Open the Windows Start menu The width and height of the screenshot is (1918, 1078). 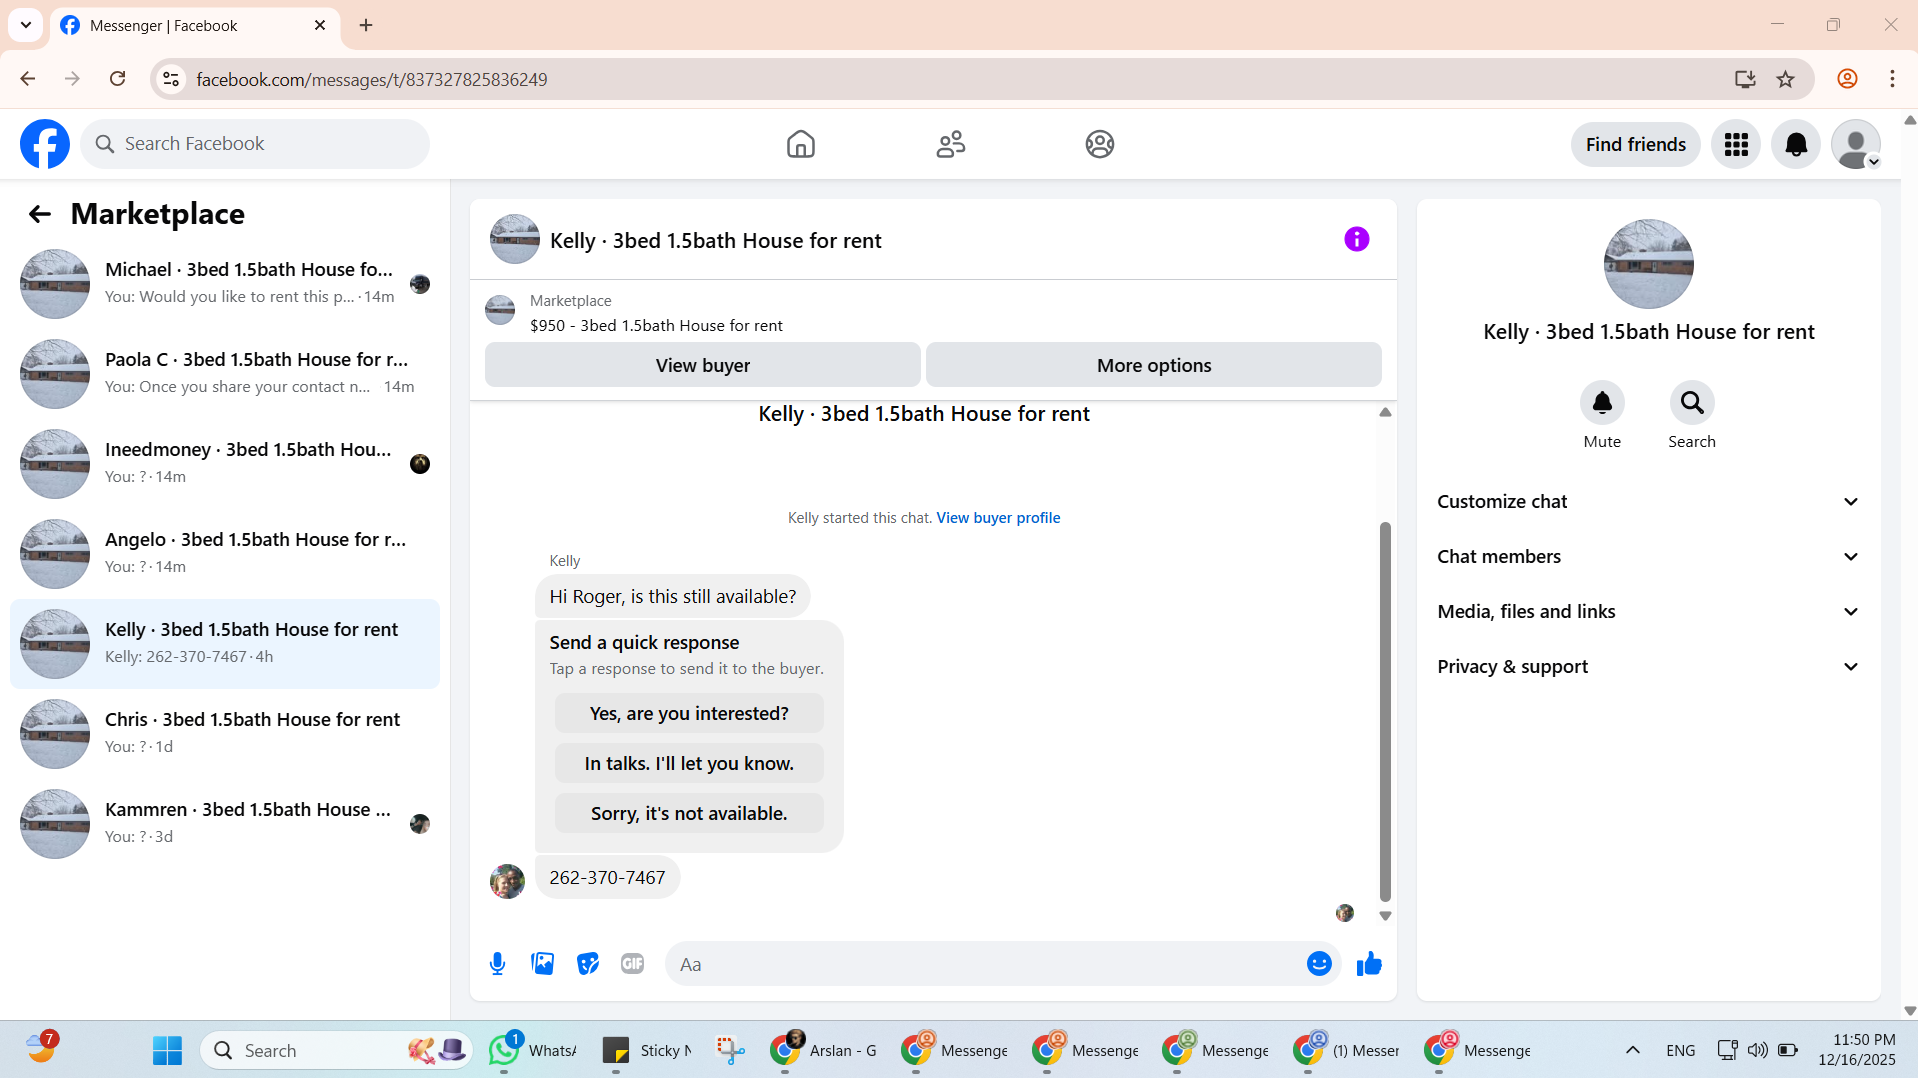[x=167, y=1050]
